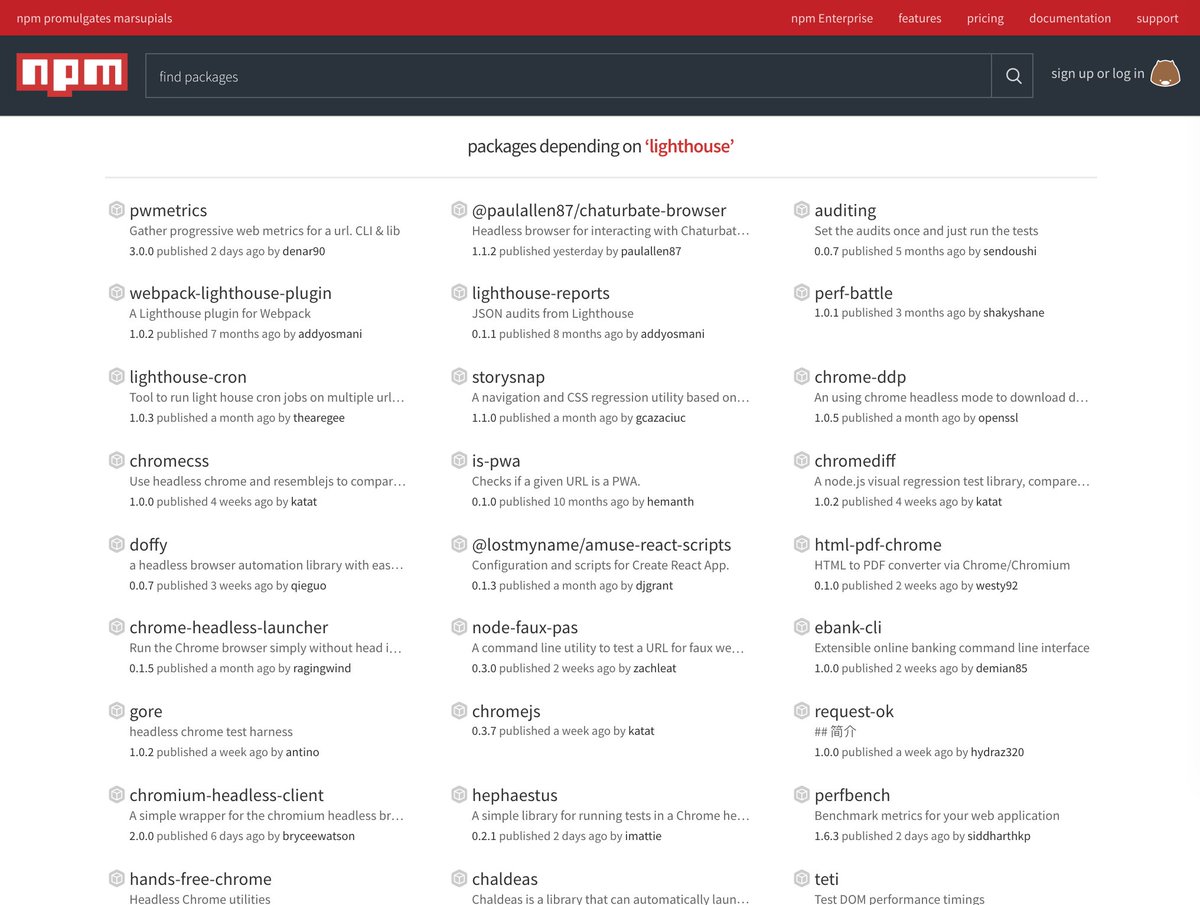Open the html-pdf-chrome package
The height and width of the screenshot is (905, 1200).
coord(878,545)
